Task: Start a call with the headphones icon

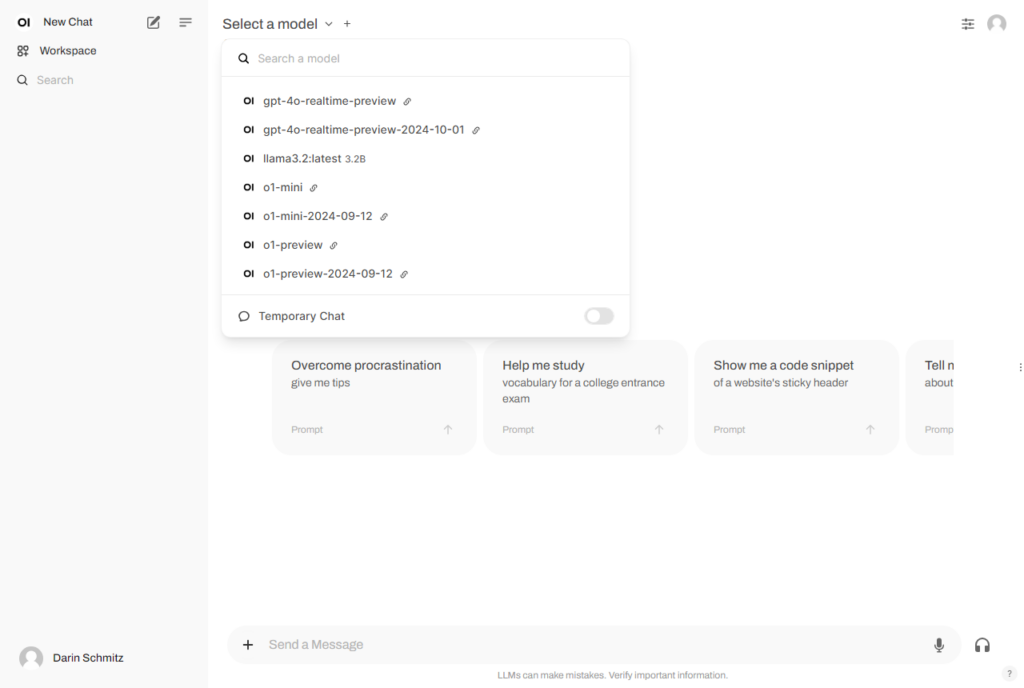Action: (x=982, y=645)
